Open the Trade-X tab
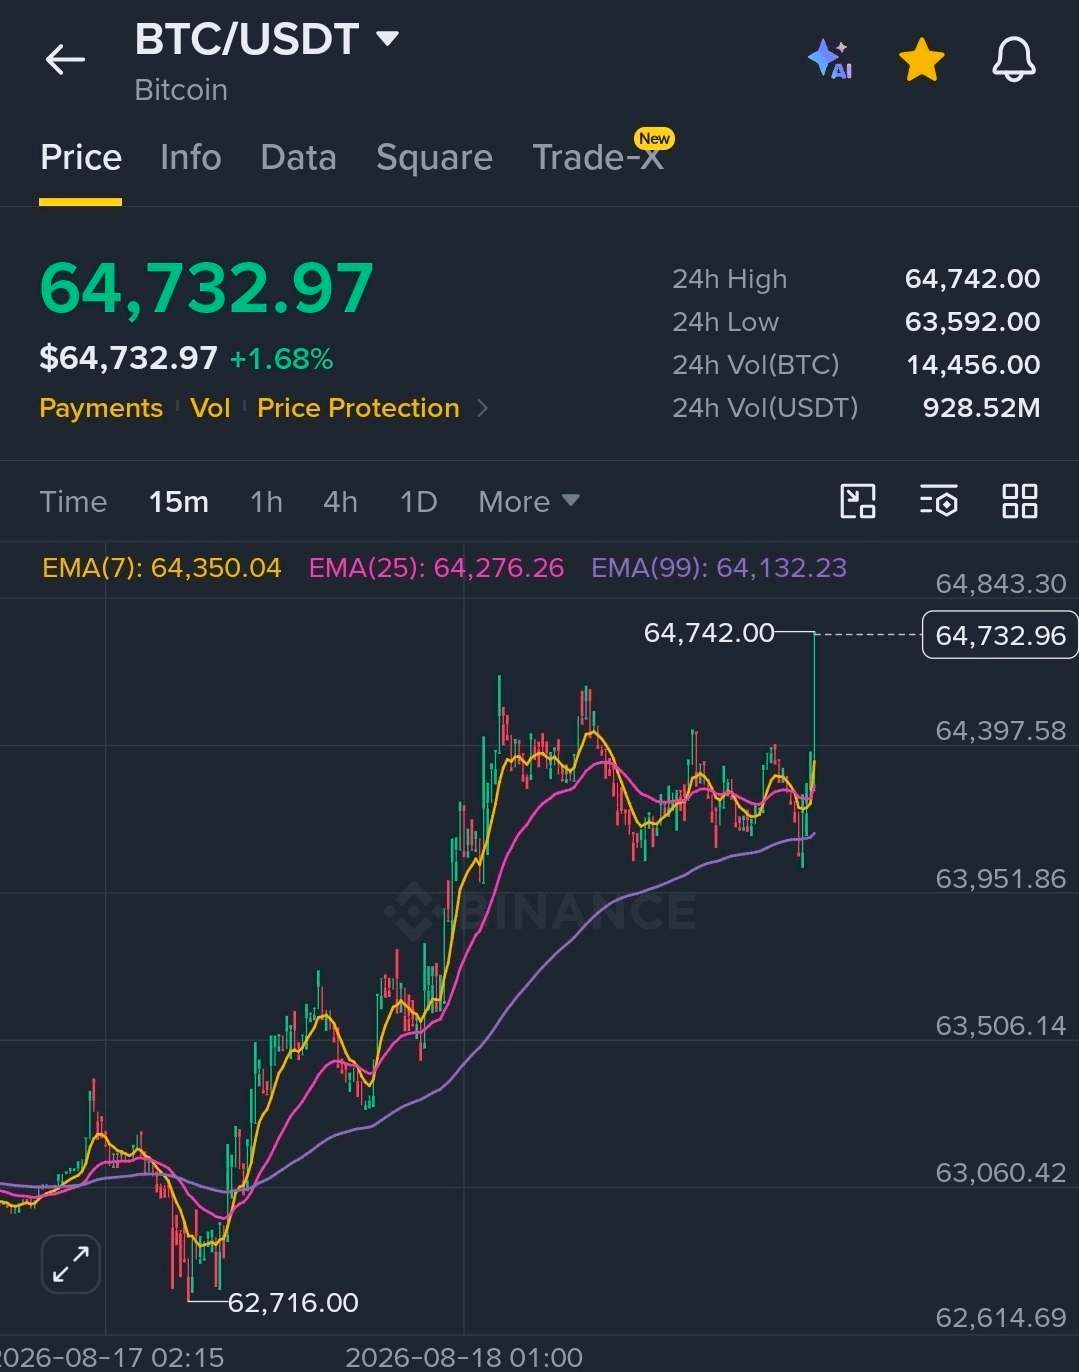Screen dimensions: 1079x1372 [598, 157]
